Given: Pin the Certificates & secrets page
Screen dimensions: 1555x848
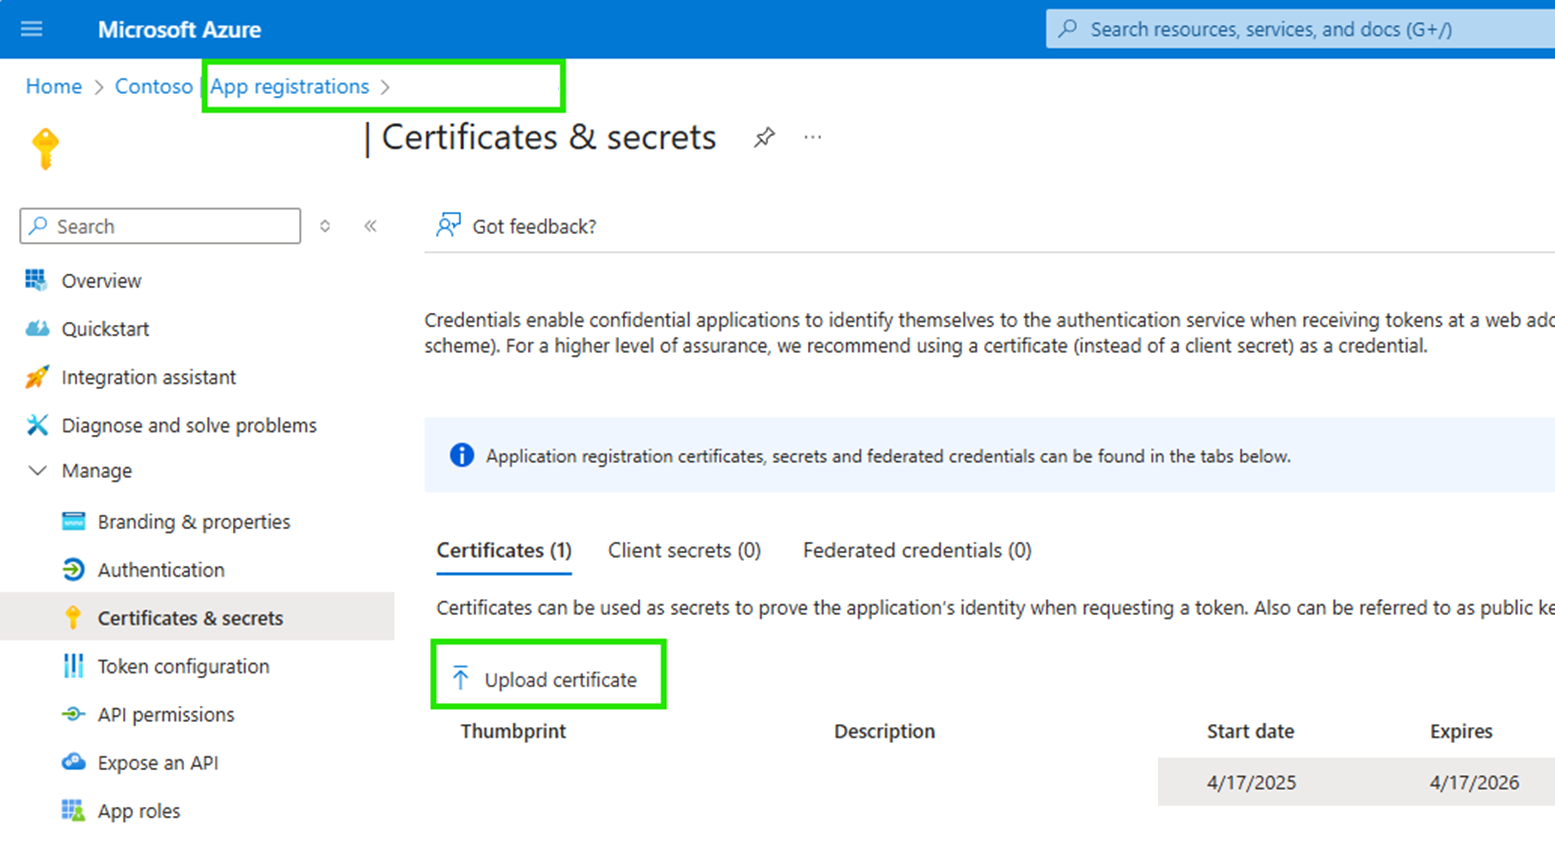Looking at the screenshot, I should (x=764, y=139).
